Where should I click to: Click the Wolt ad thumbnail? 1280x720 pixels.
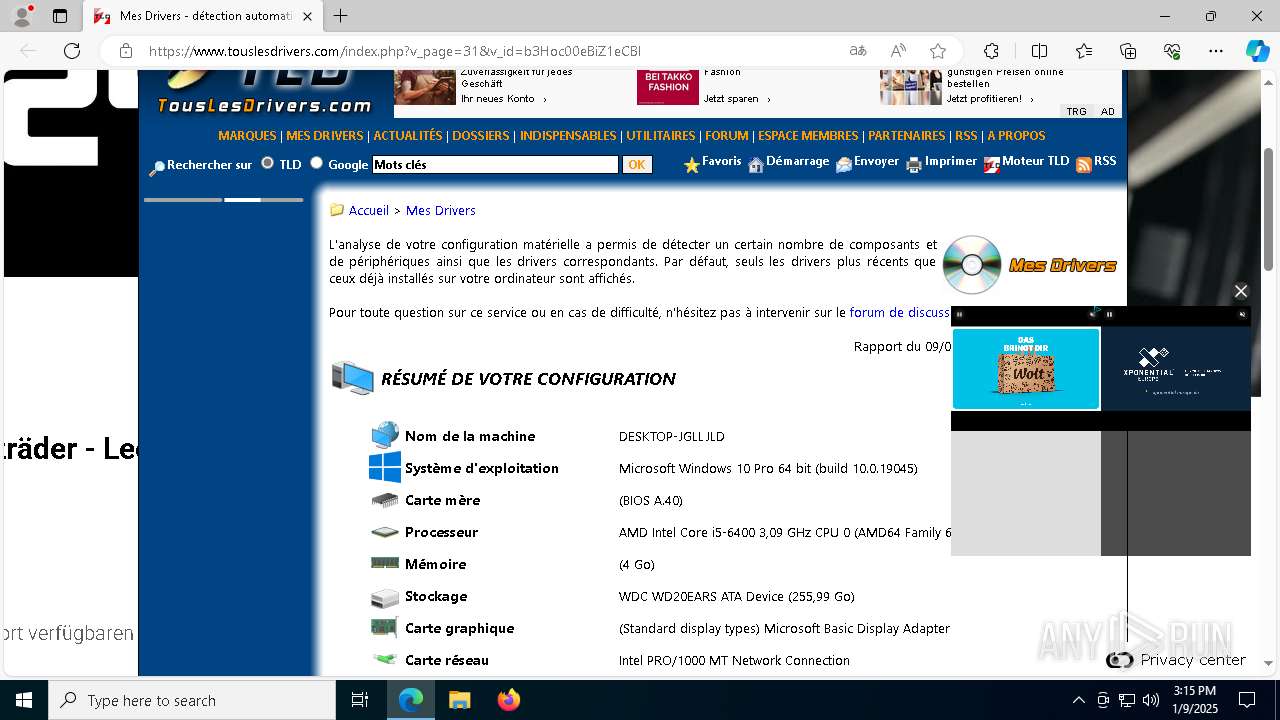point(1026,369)
